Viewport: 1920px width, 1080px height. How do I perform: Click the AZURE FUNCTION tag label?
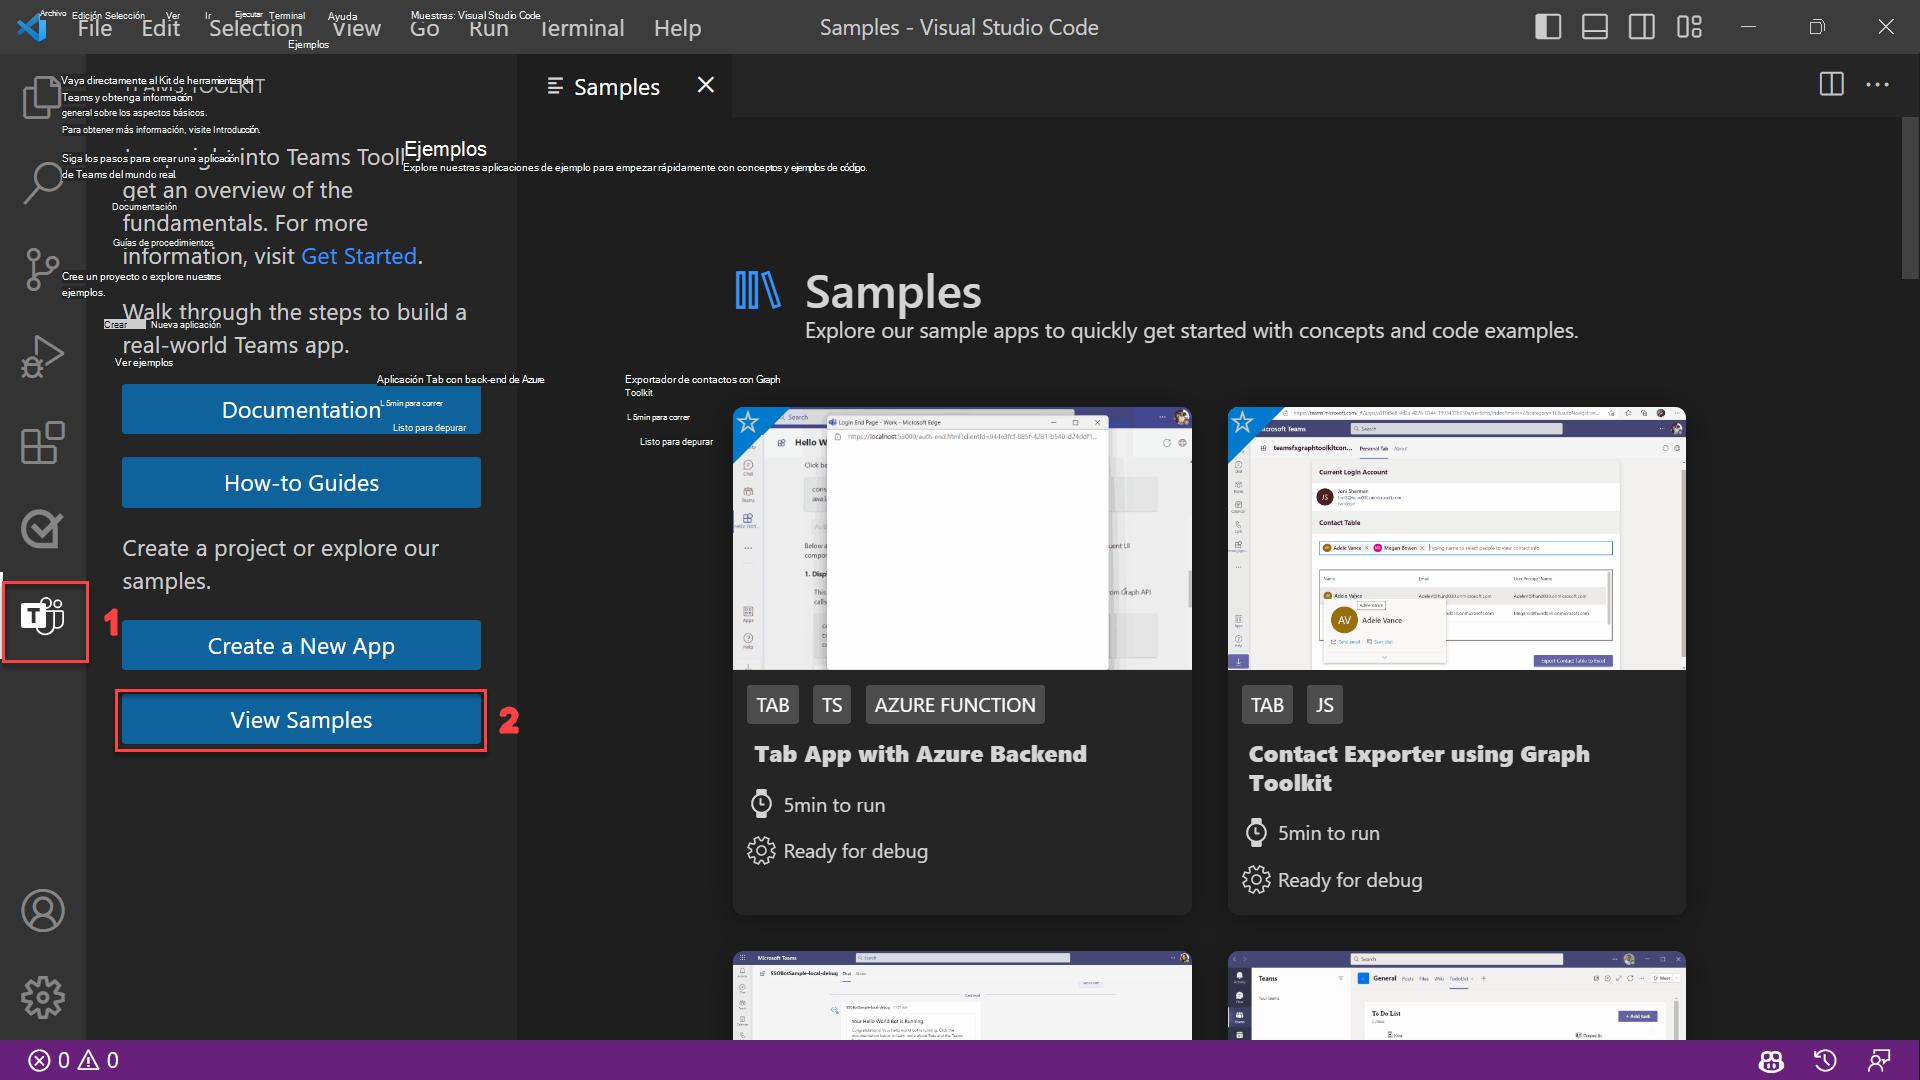[953, 704]
